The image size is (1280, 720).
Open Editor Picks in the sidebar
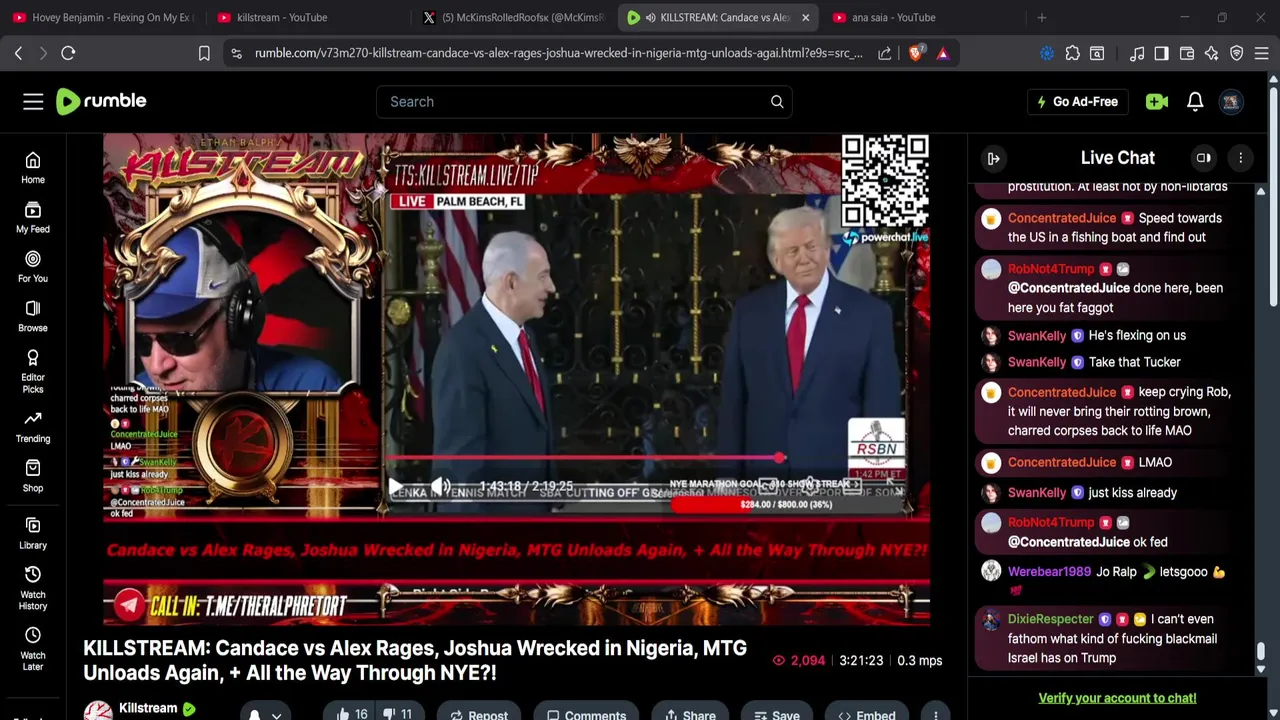[x=33, y=371]
